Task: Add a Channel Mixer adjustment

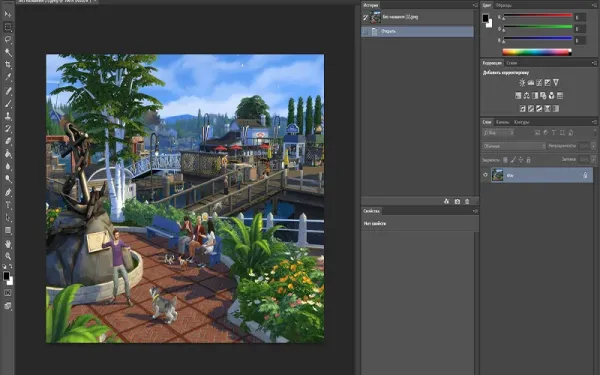Action: pos(552,96)
